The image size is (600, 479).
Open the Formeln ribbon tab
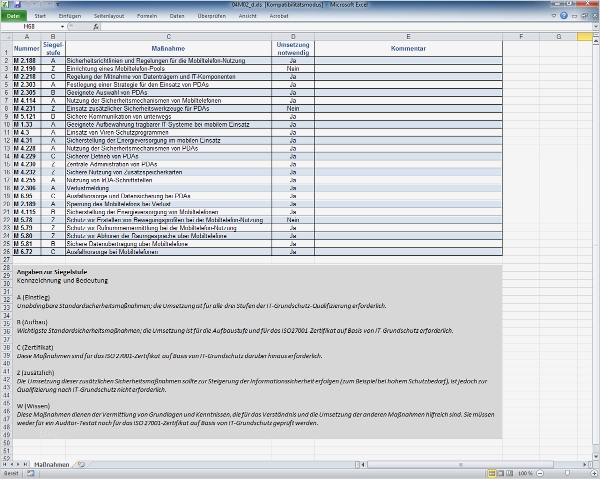coord(147,16)
